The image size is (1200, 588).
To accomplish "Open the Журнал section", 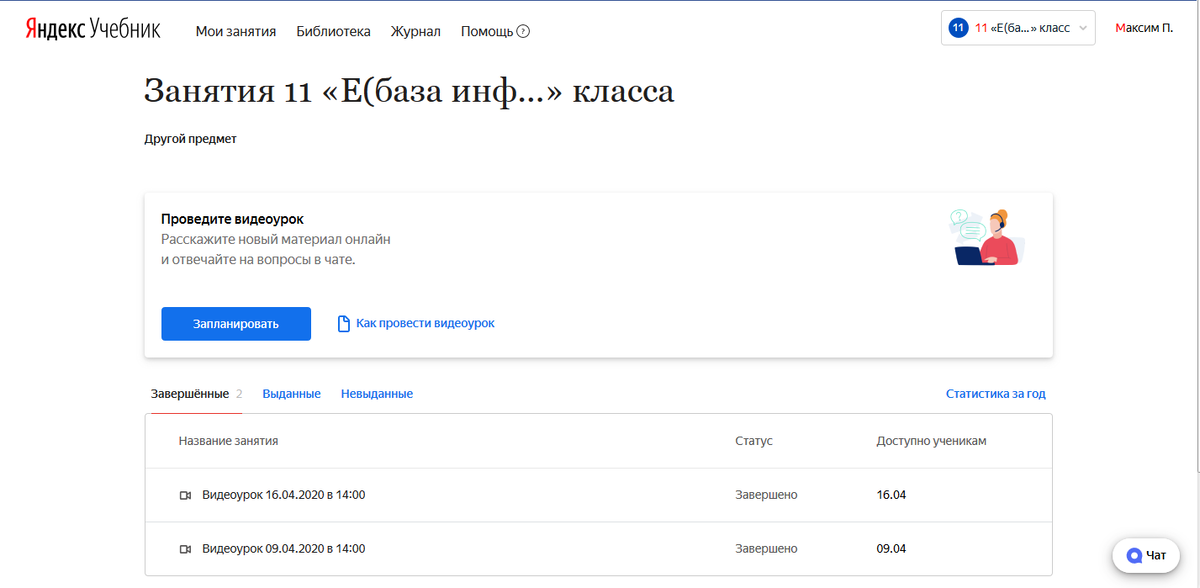I will pos(414,31).
